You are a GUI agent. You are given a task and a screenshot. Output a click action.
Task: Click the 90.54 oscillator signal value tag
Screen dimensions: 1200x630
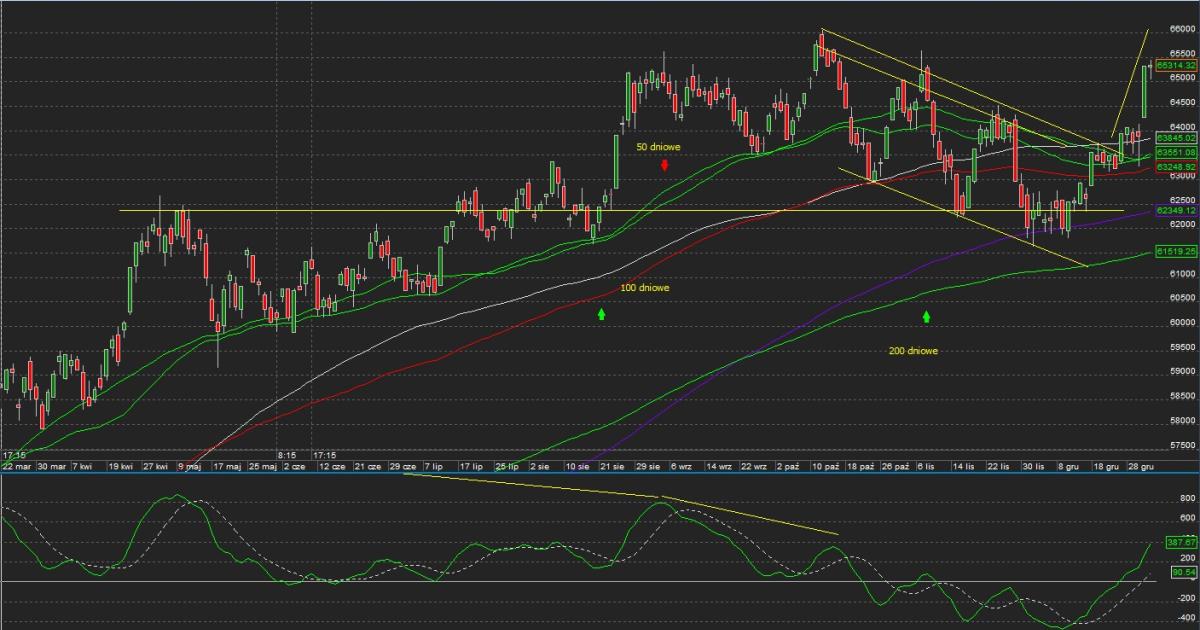coord(1180,572)
